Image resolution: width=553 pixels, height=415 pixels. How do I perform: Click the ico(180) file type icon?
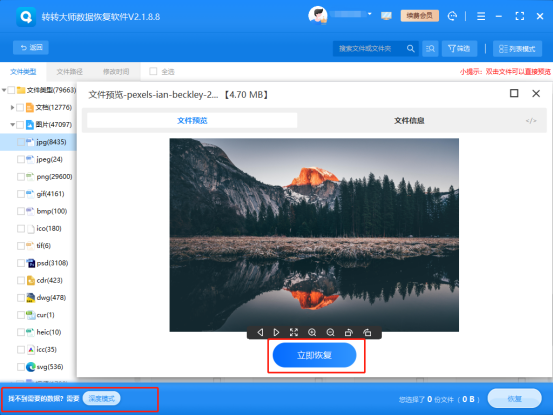click(31, 228)
